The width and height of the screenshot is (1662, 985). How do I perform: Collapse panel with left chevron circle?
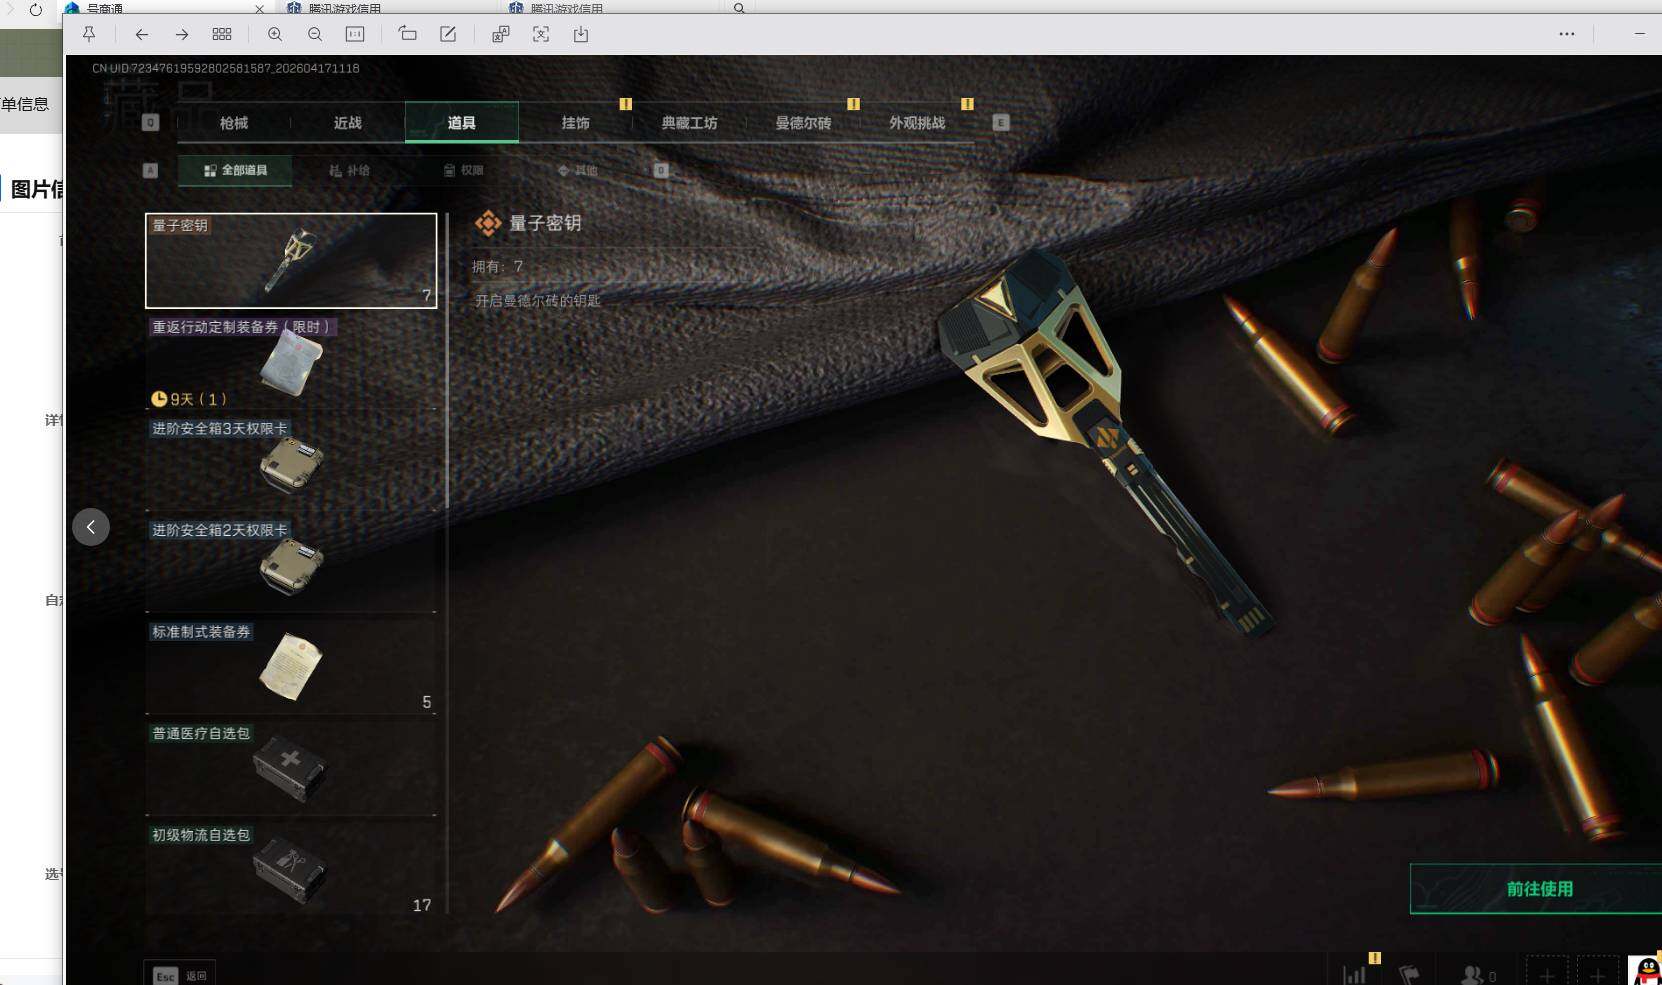tap(91, 527)
